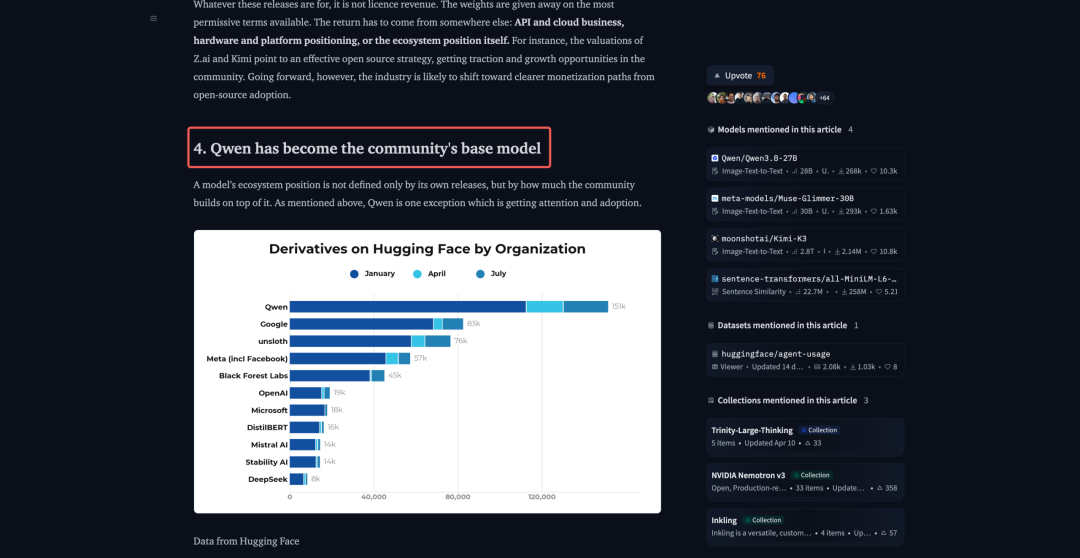The width and height of the screenshot is (1080, 558).
Task: Click the Qwen bar in the chart
Action: pos(448,307)
